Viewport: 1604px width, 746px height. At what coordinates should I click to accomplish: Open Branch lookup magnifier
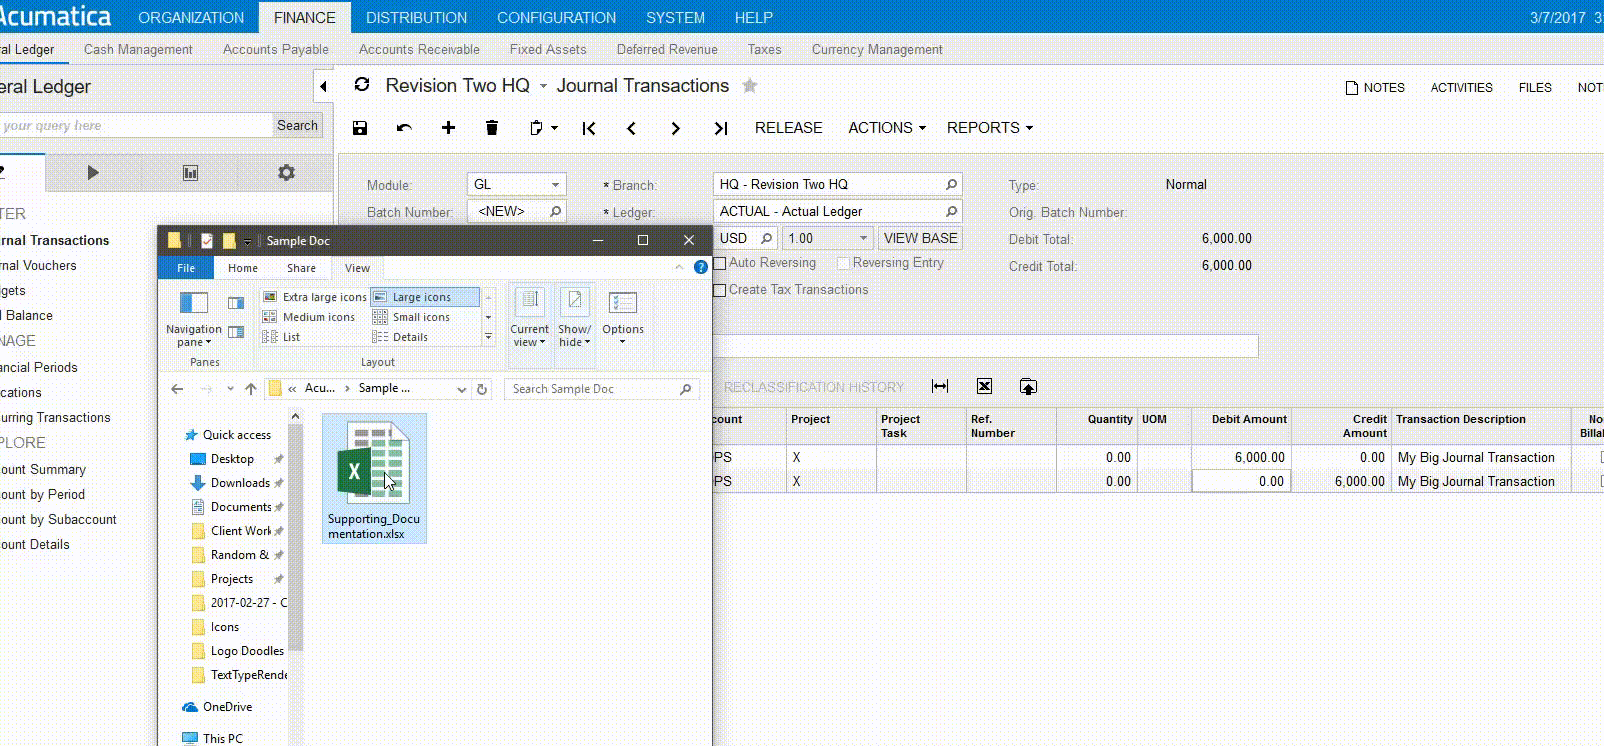click(952, 184)
